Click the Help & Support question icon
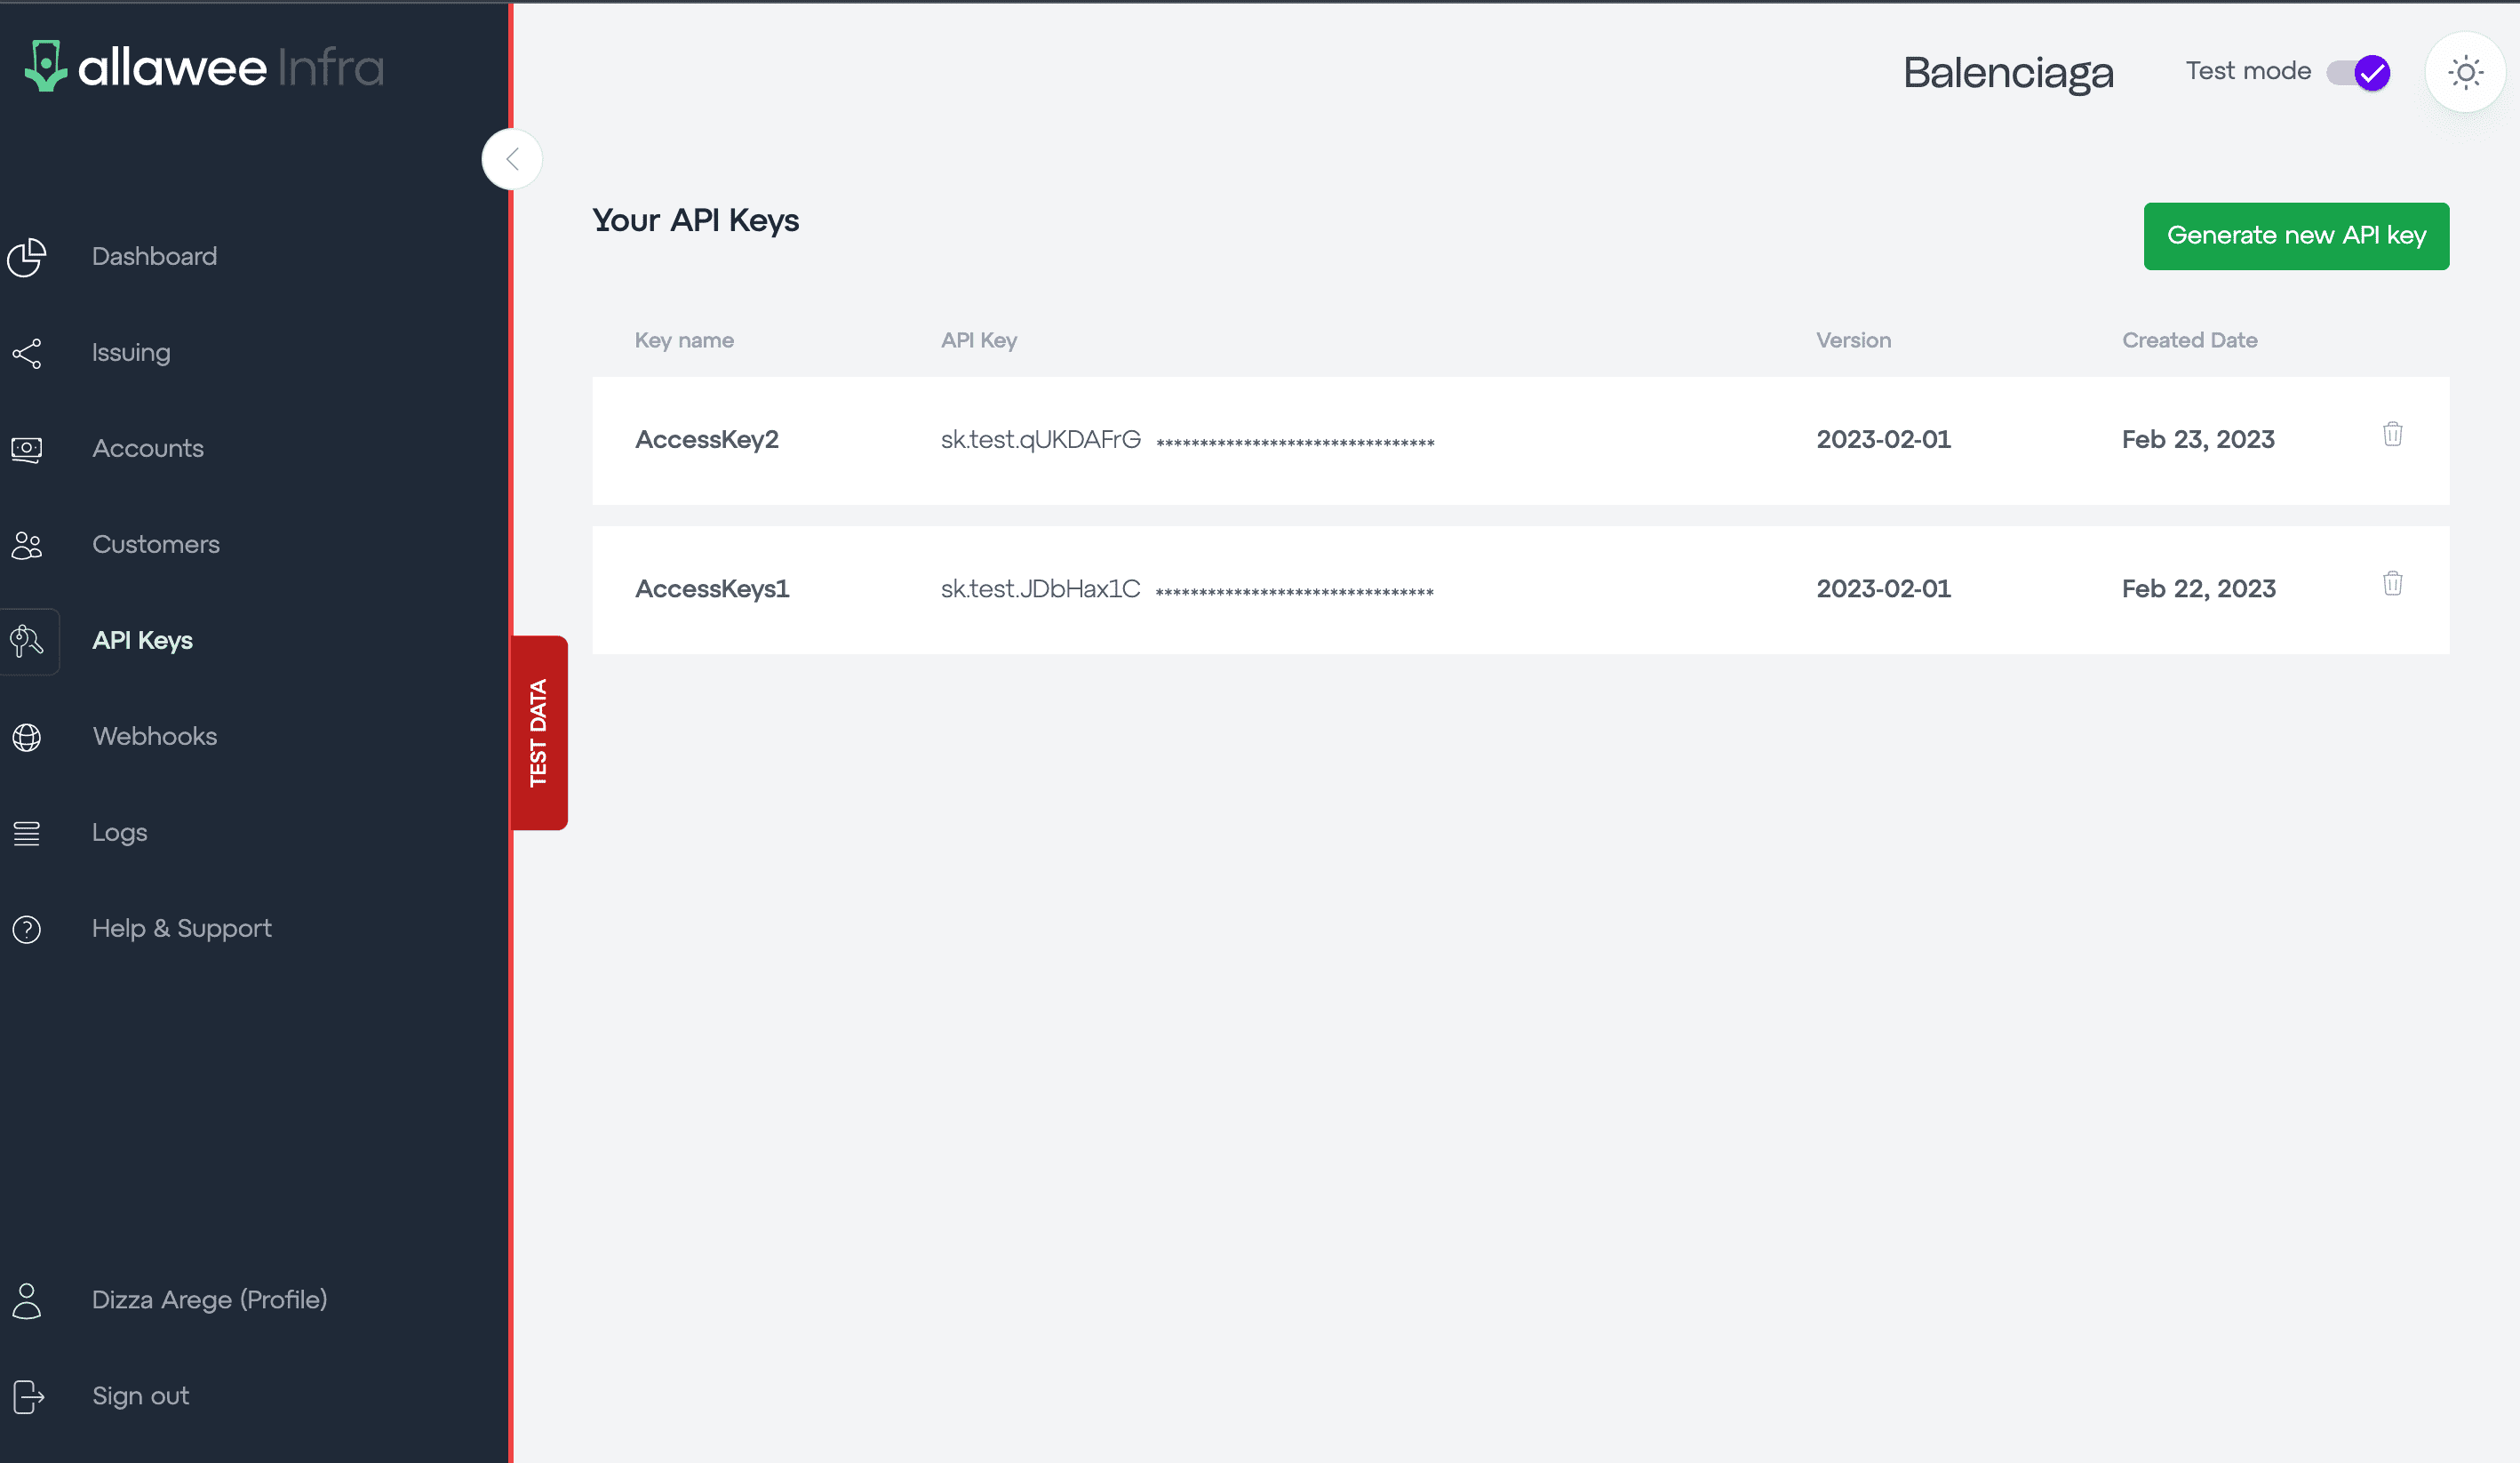Image resolution: width=2520 pixels, height=1463 pixels. click(27, 929)
